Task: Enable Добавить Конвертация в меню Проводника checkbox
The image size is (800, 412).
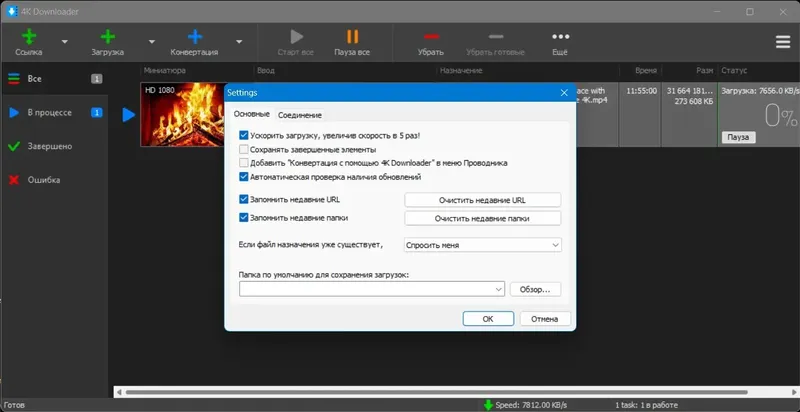Action: [243, 163]
